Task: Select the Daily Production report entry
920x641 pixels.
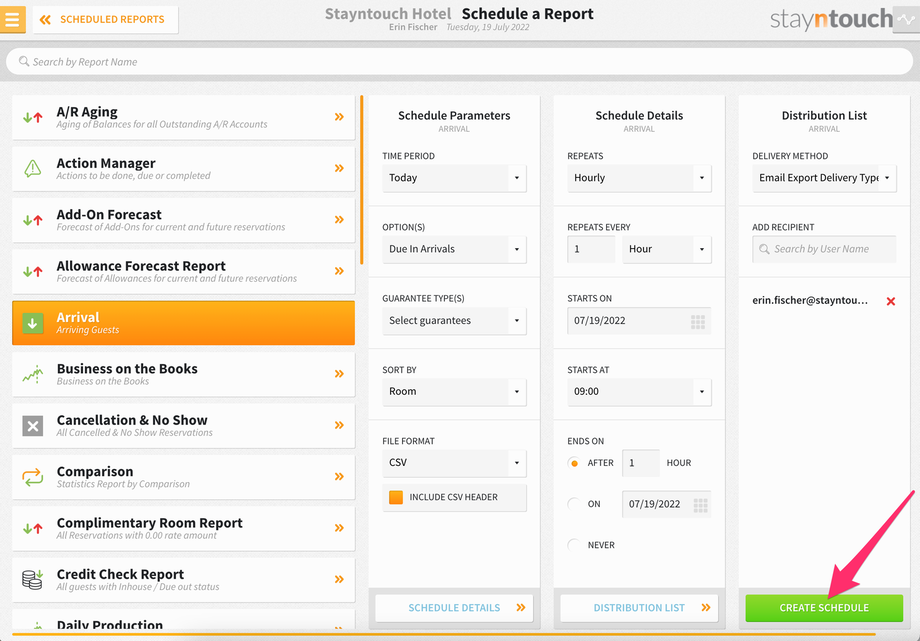Action: [x=183, y=620]
